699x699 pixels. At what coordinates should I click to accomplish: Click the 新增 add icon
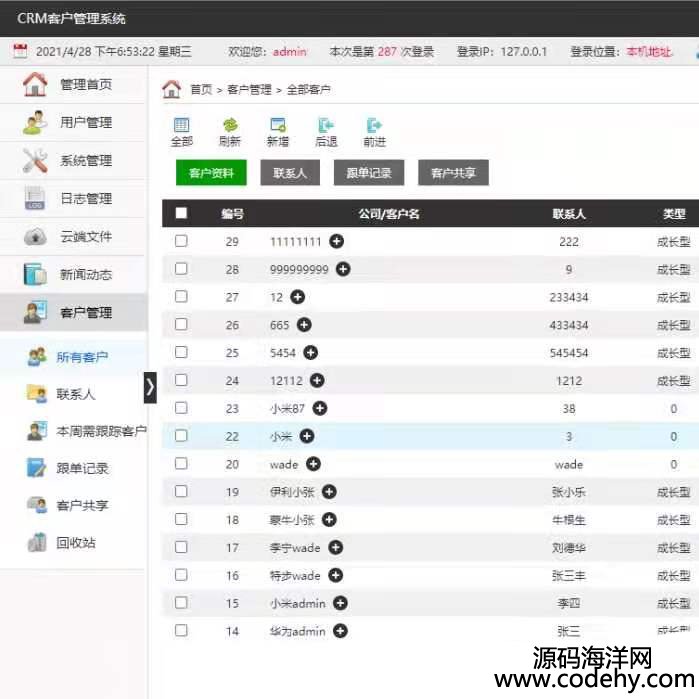278,125
